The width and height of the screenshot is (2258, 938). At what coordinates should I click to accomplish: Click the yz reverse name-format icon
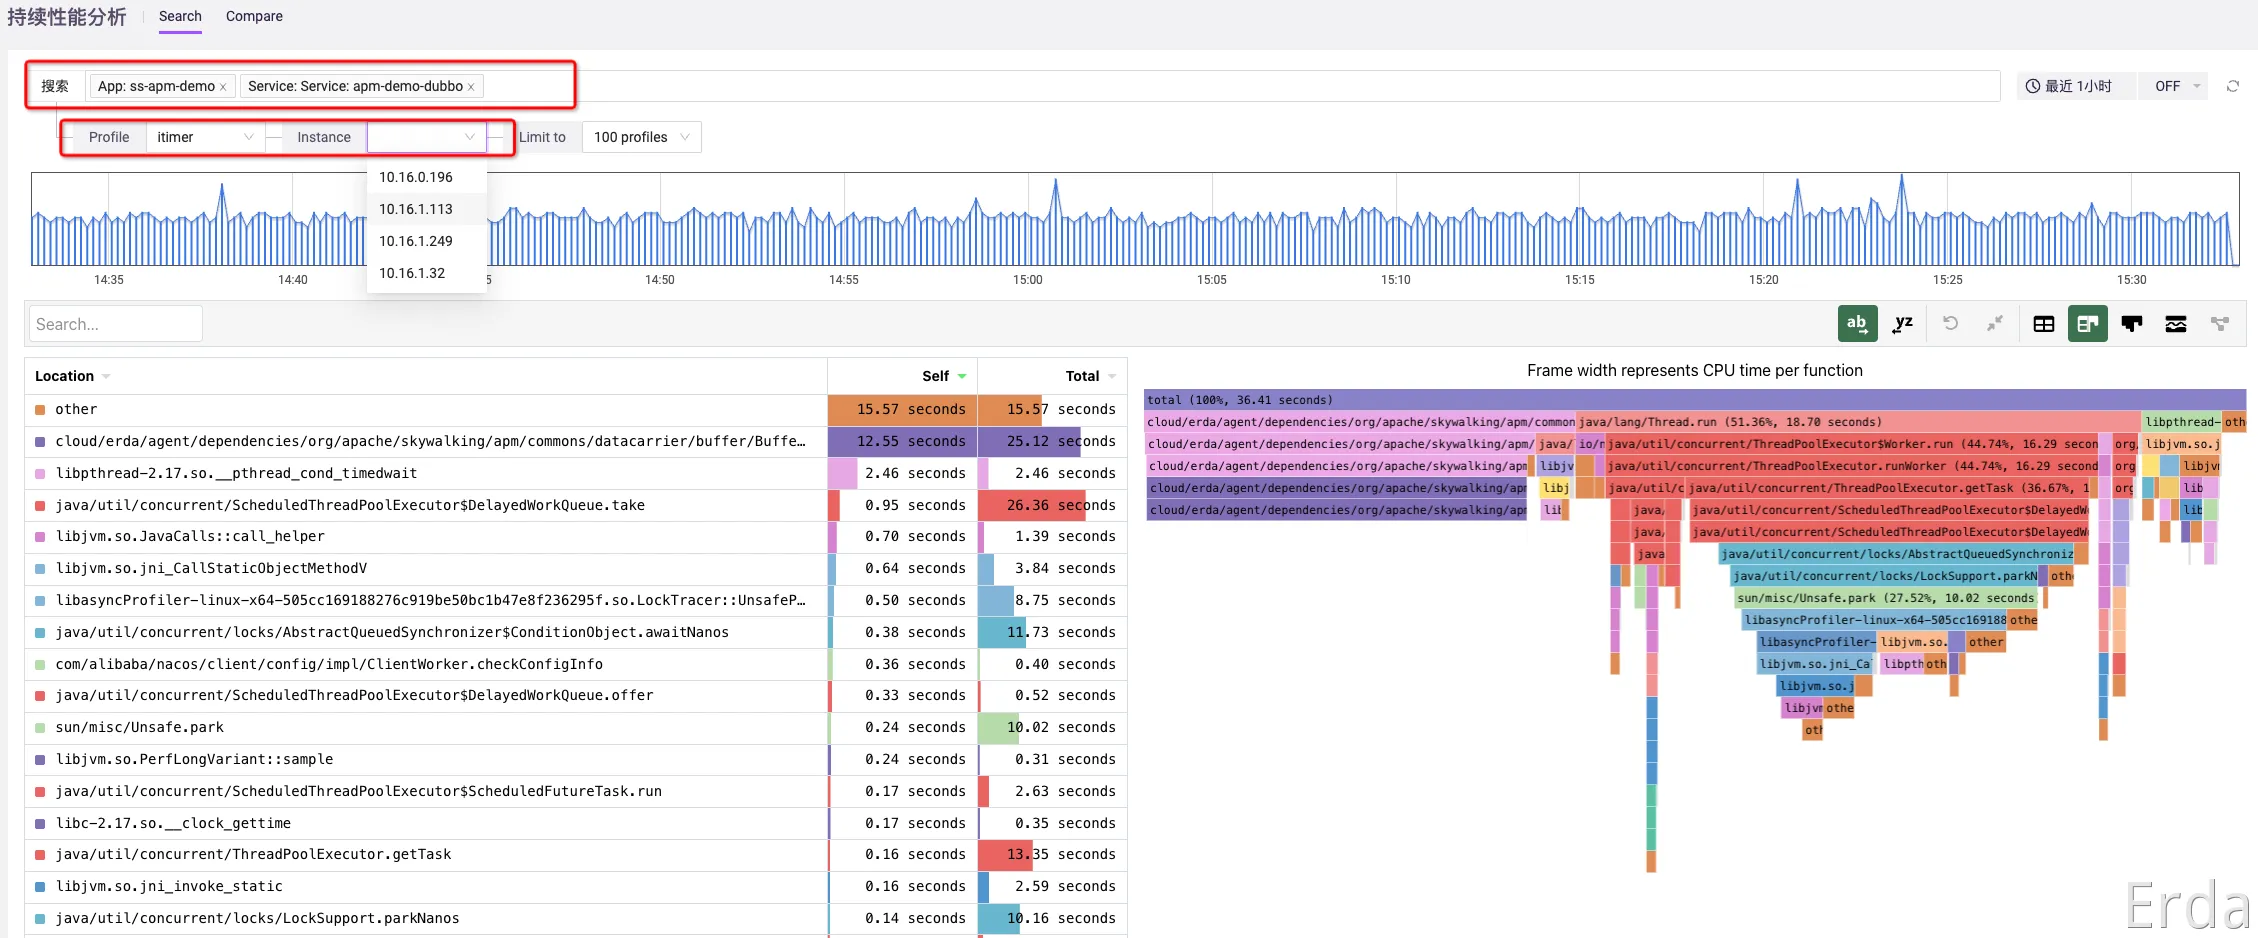tap(1902, 324)
